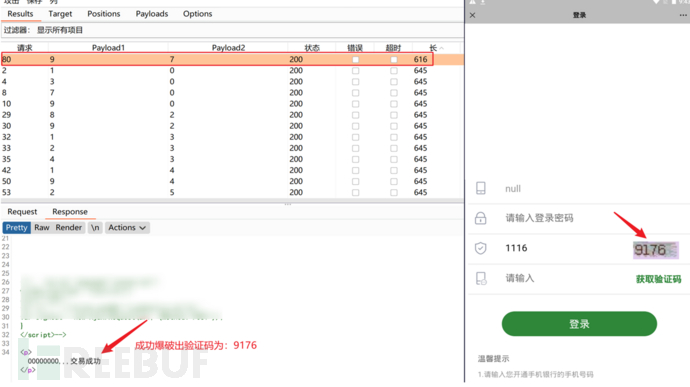Screen dimensions: 690x387
Task: Open the three-dot menu on login header
Action: pos(683,15)
